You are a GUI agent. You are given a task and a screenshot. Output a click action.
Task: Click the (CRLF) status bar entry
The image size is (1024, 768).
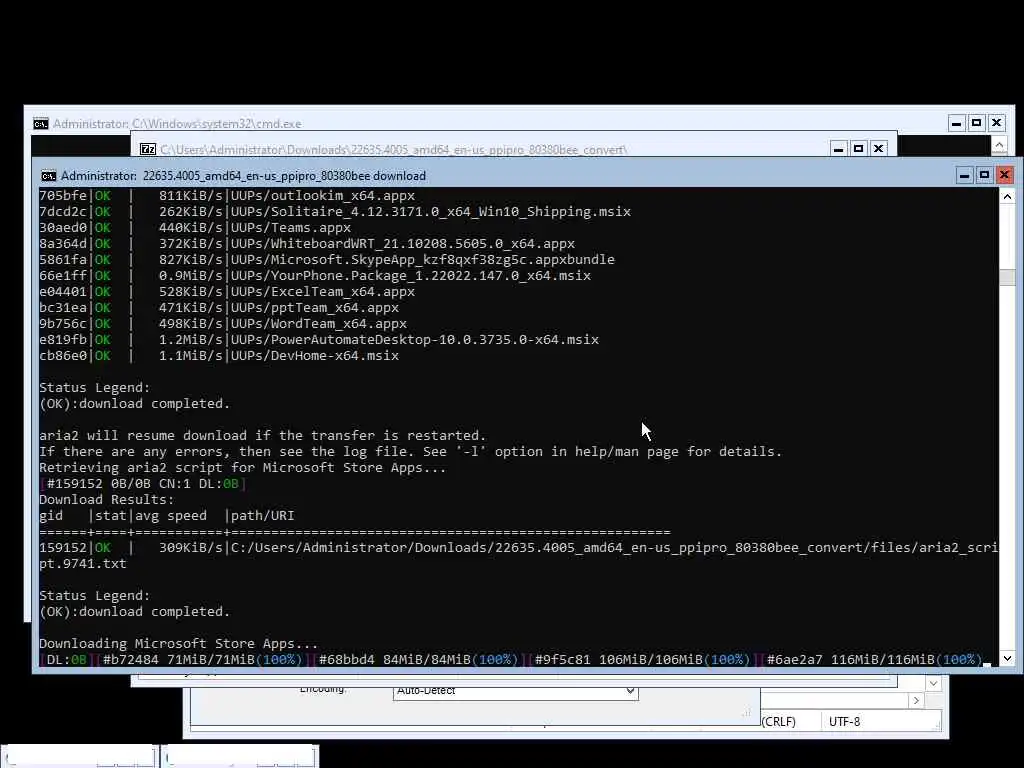(x=778, y=722)
